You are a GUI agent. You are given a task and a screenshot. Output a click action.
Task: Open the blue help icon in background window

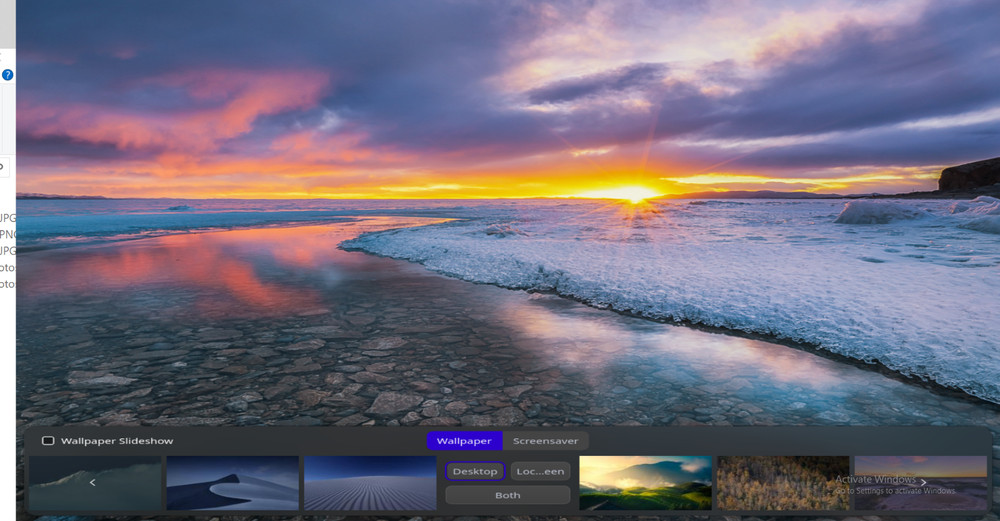pyautogui.click(x=7, y=75)
